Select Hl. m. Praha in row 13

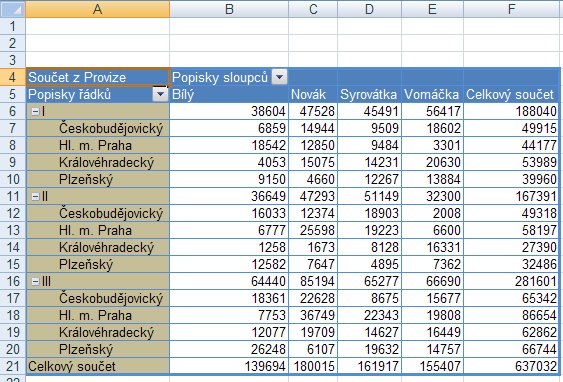pyautogui.click(x=98, y=230)
